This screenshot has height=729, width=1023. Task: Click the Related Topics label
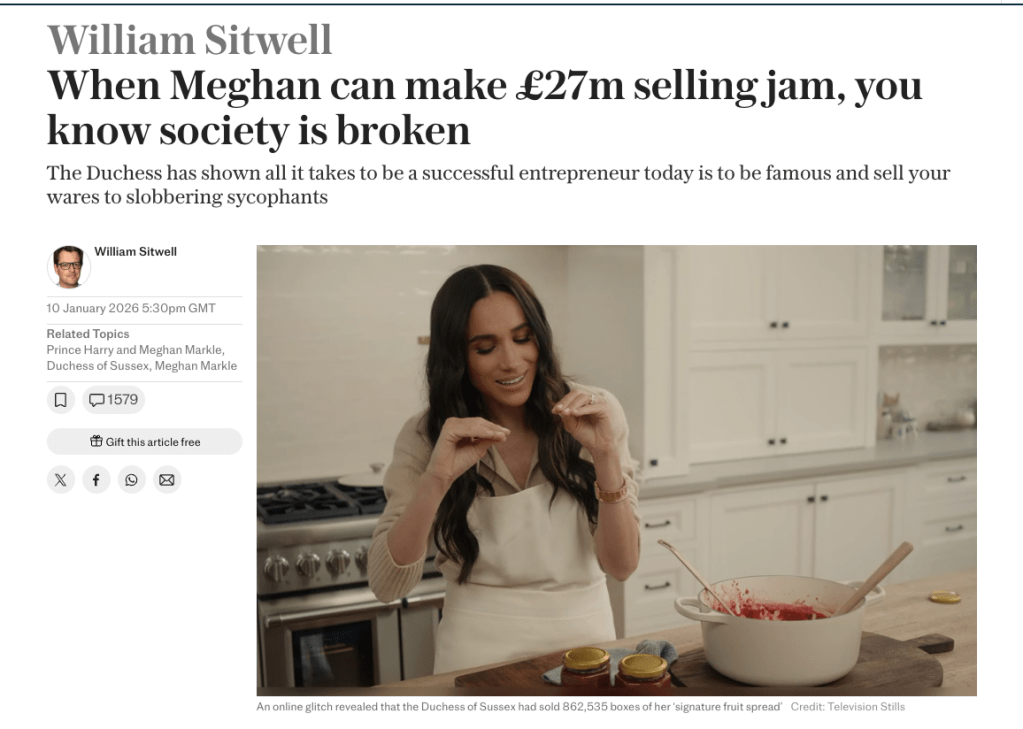click(x=88, y=333)
